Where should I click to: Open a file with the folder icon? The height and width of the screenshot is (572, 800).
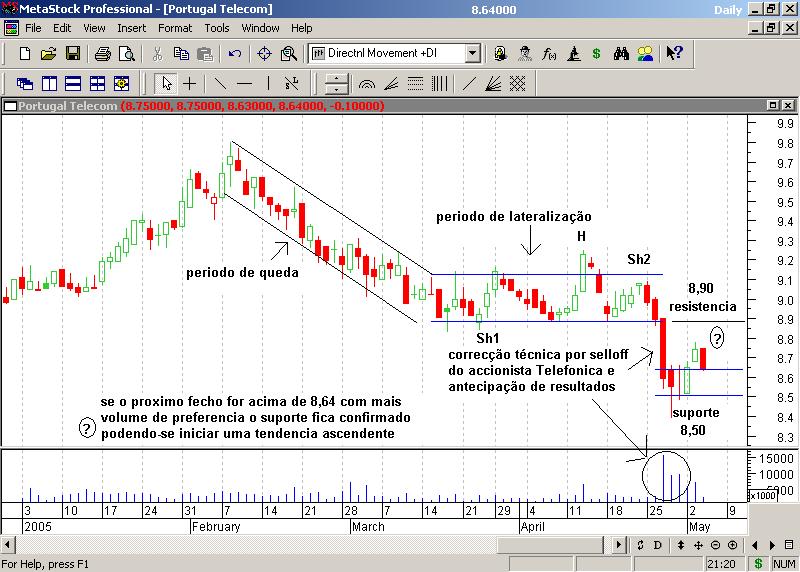[x=48, y=54]
